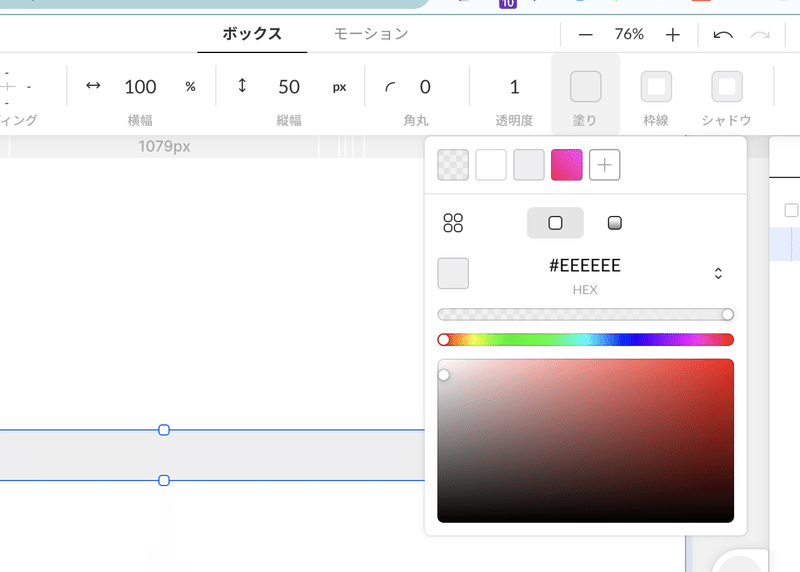Edit the 角丸 value 0

point(425,87)
